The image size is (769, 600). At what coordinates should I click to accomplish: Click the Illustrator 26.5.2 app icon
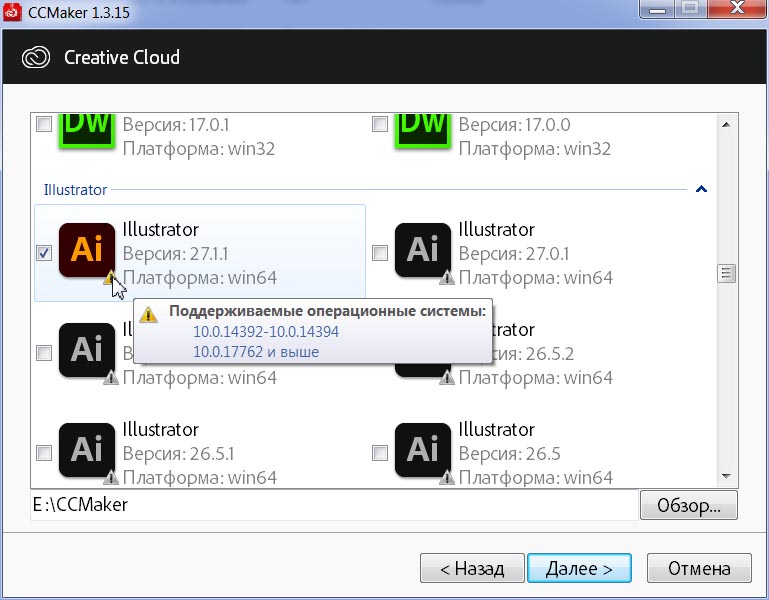[423, 370]
